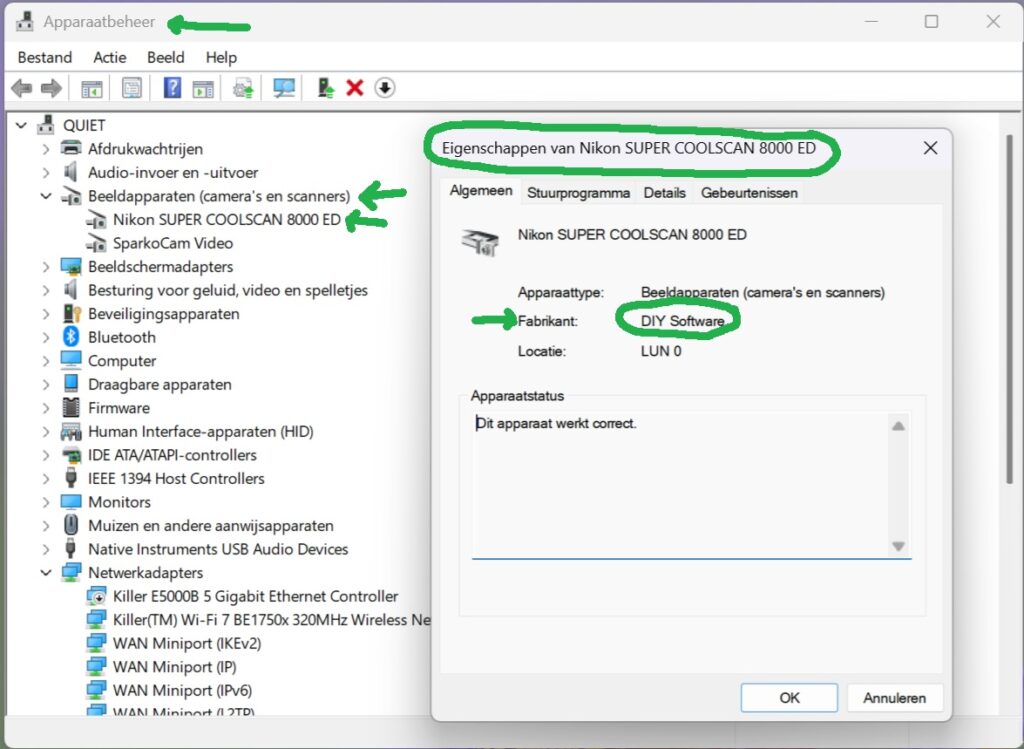
Task: Collapse the Beeldapparaten tree node
Action: click(46, 196)
